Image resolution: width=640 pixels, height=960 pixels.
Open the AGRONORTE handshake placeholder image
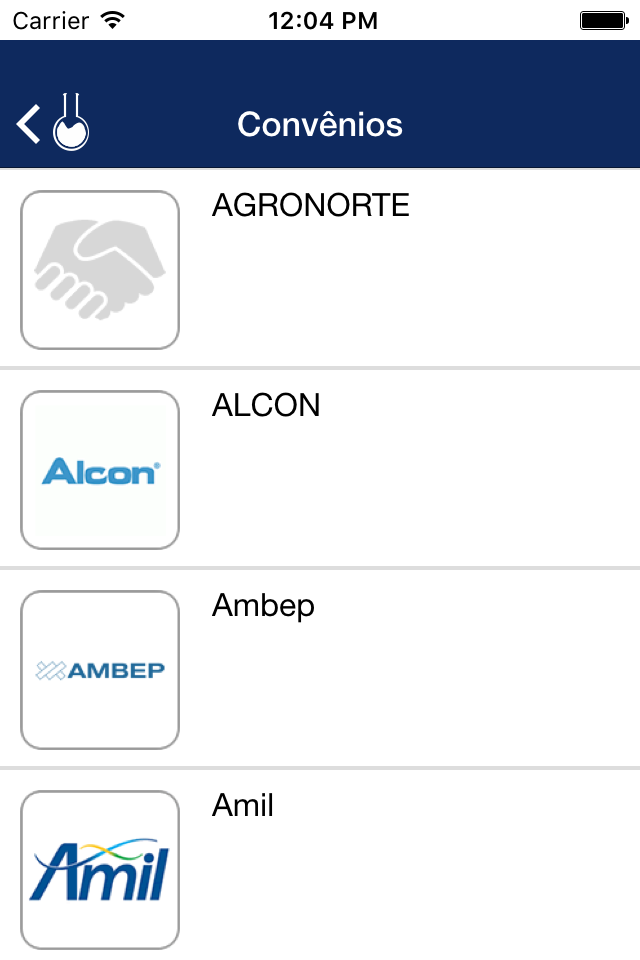[x=100, y=270]
